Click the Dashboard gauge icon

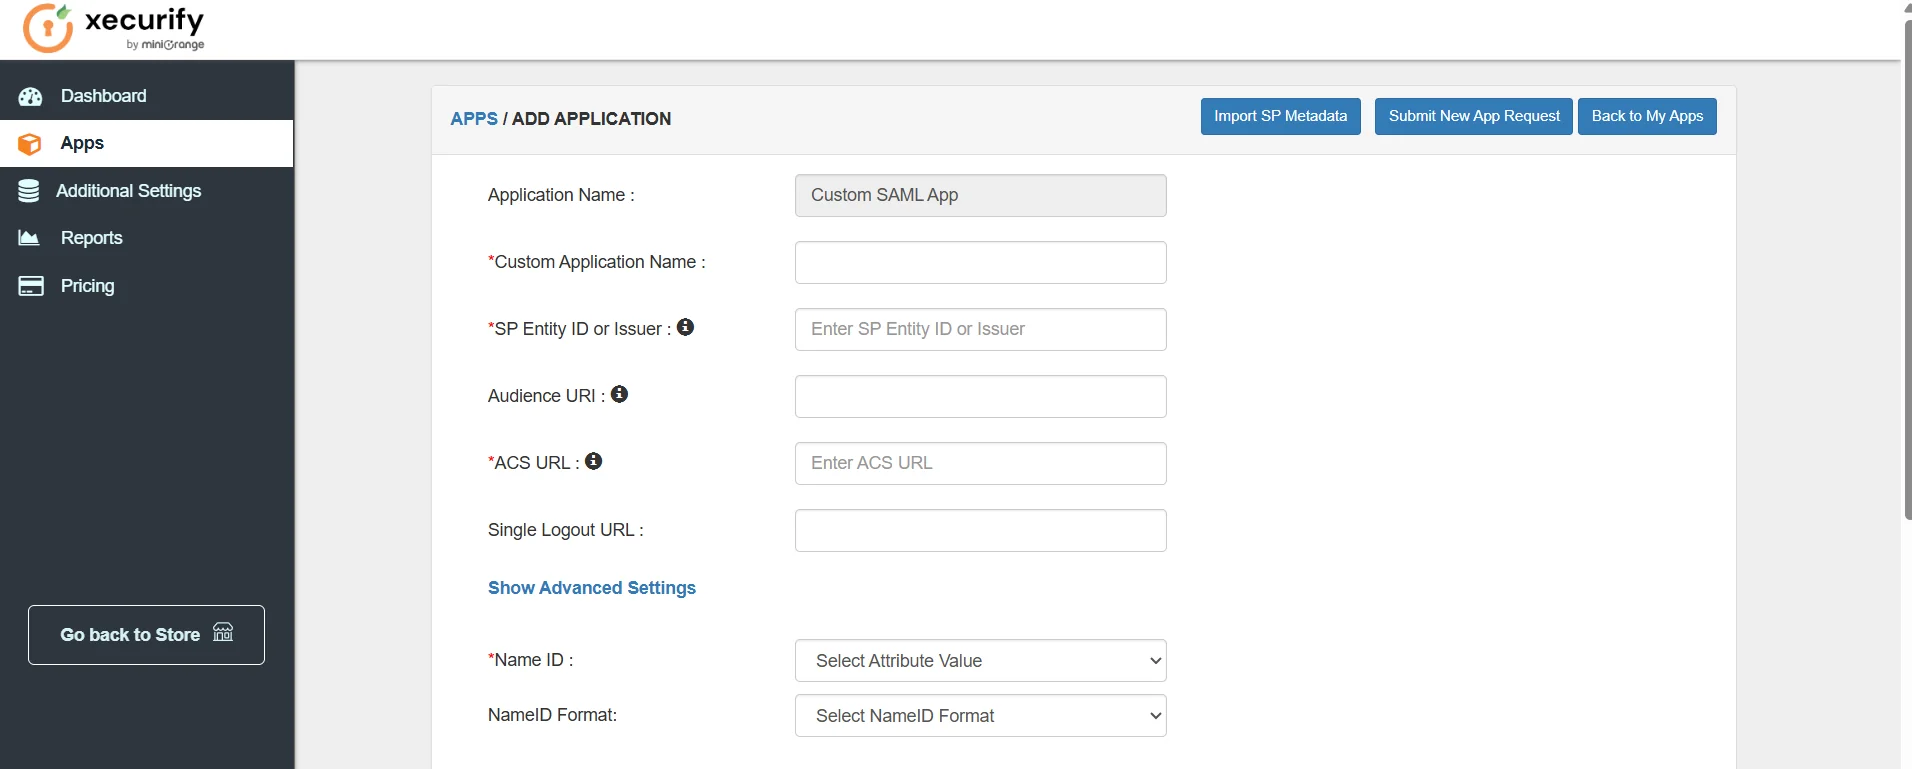pos(30,96)
